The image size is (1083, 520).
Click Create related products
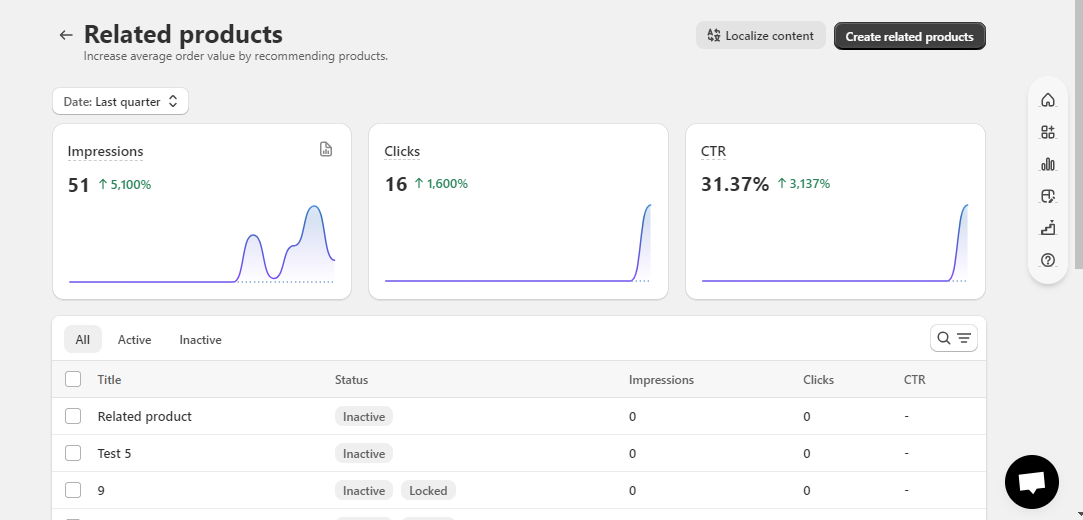tap(910, 37)
